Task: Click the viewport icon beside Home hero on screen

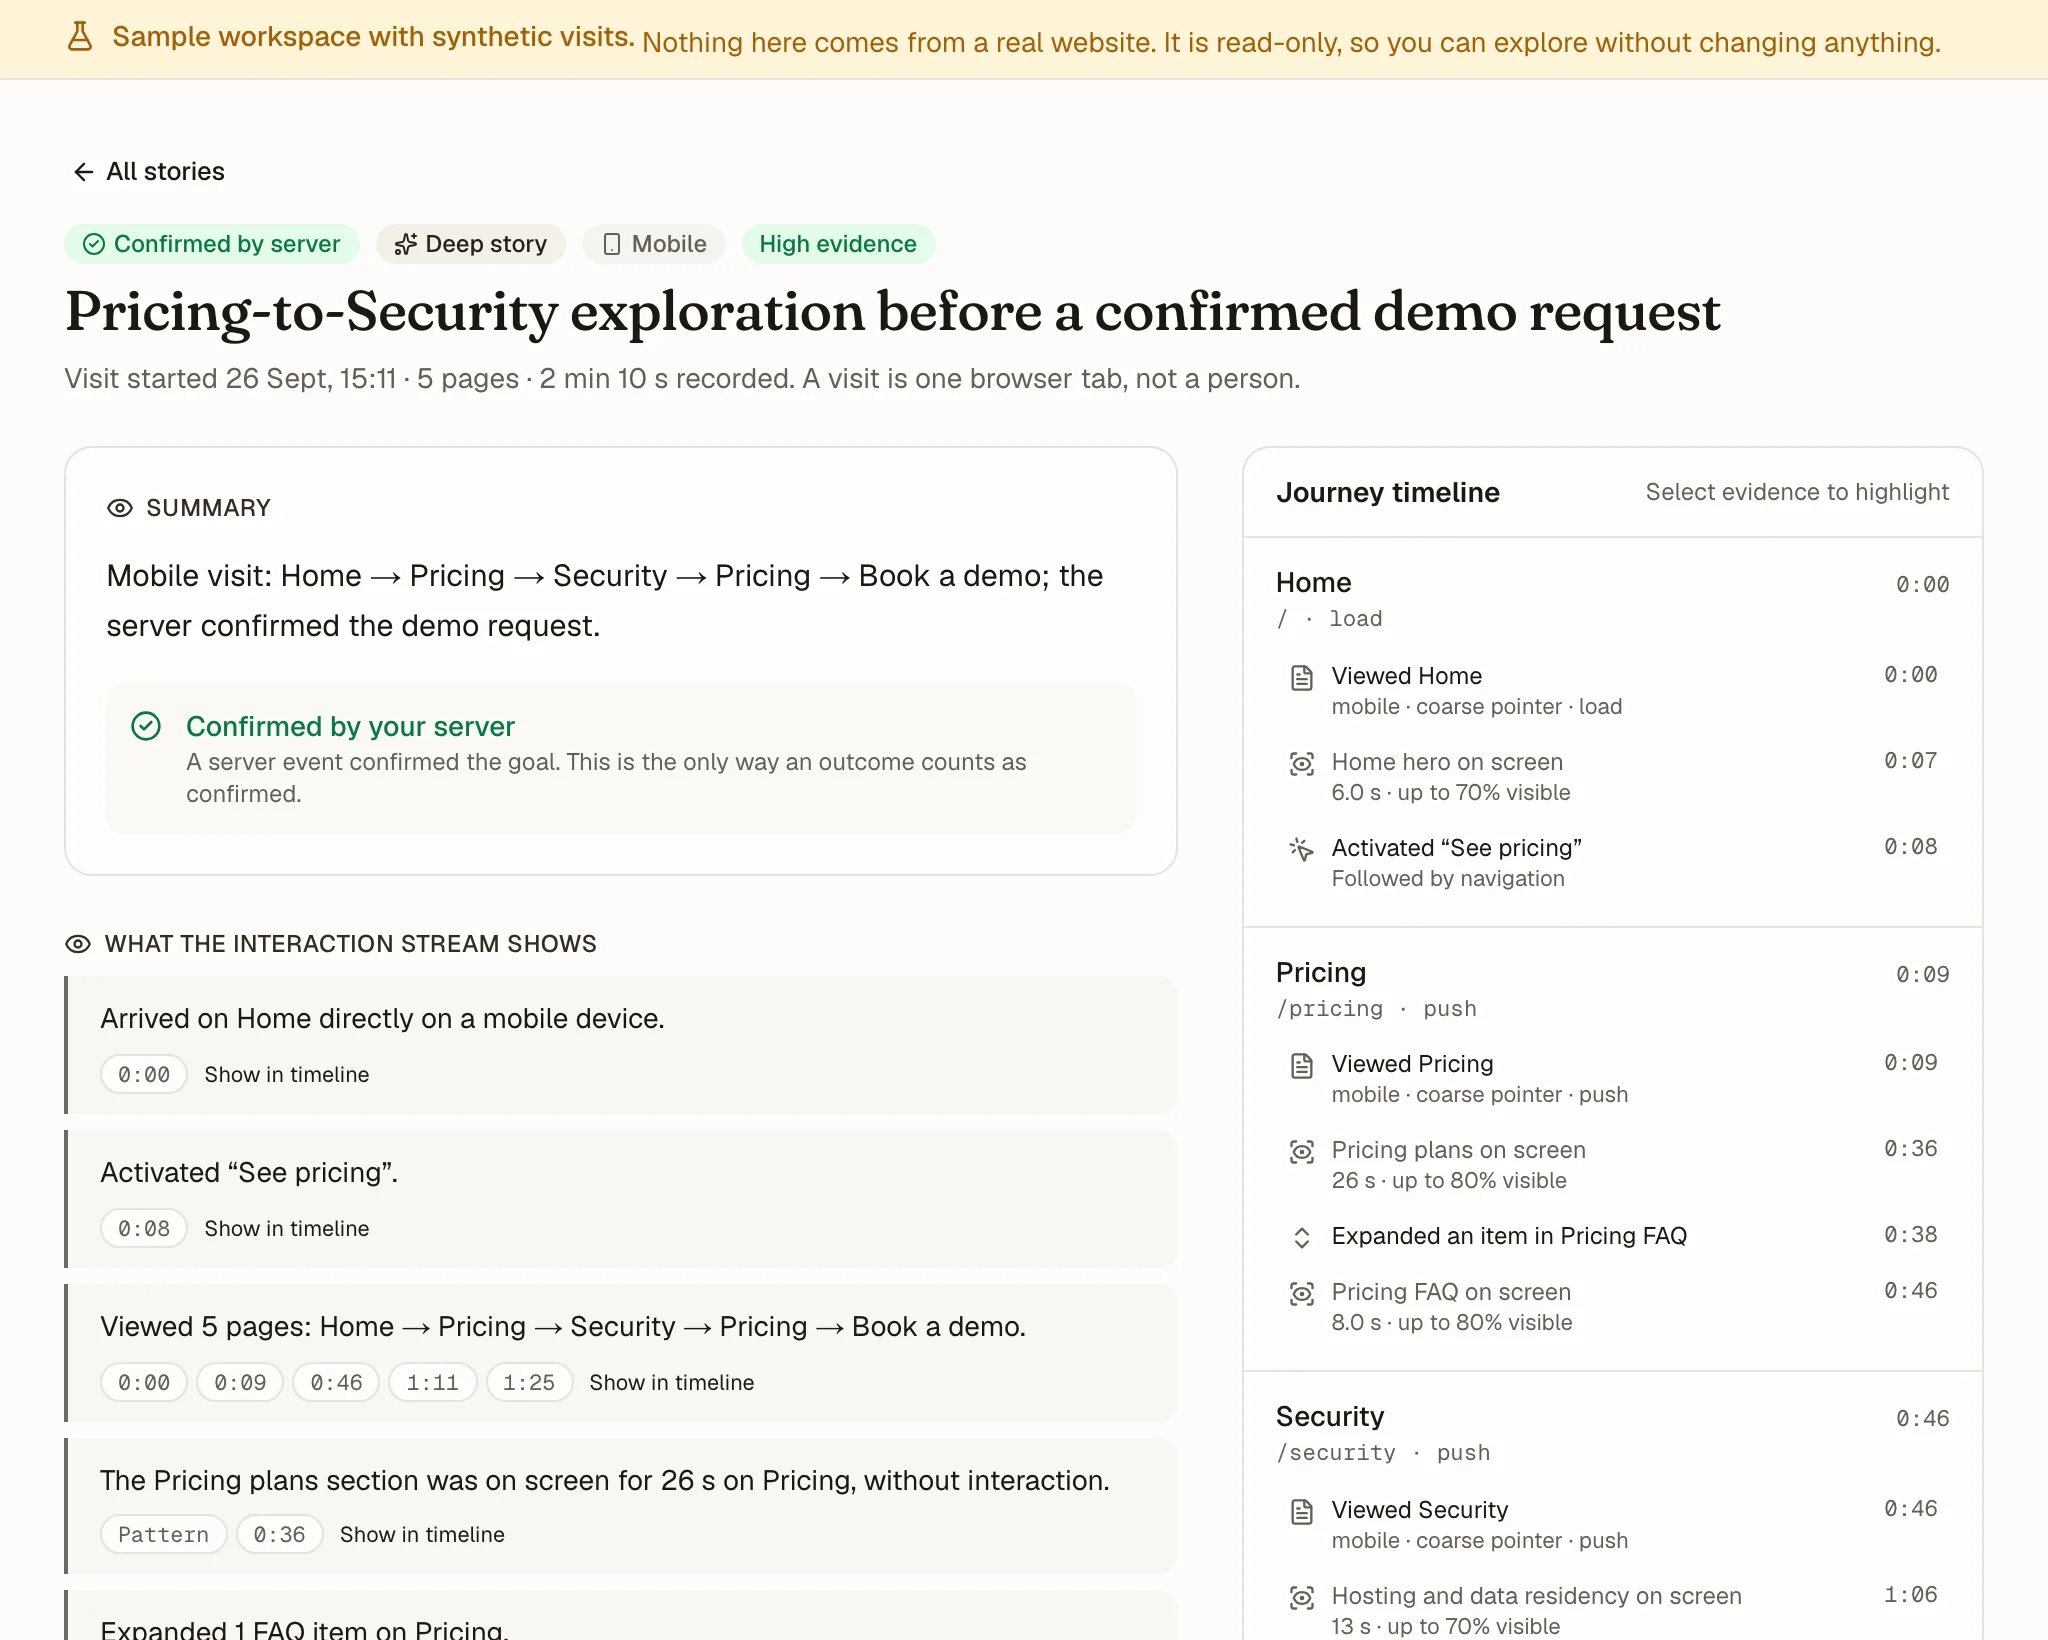Action: coord(1301,764)
